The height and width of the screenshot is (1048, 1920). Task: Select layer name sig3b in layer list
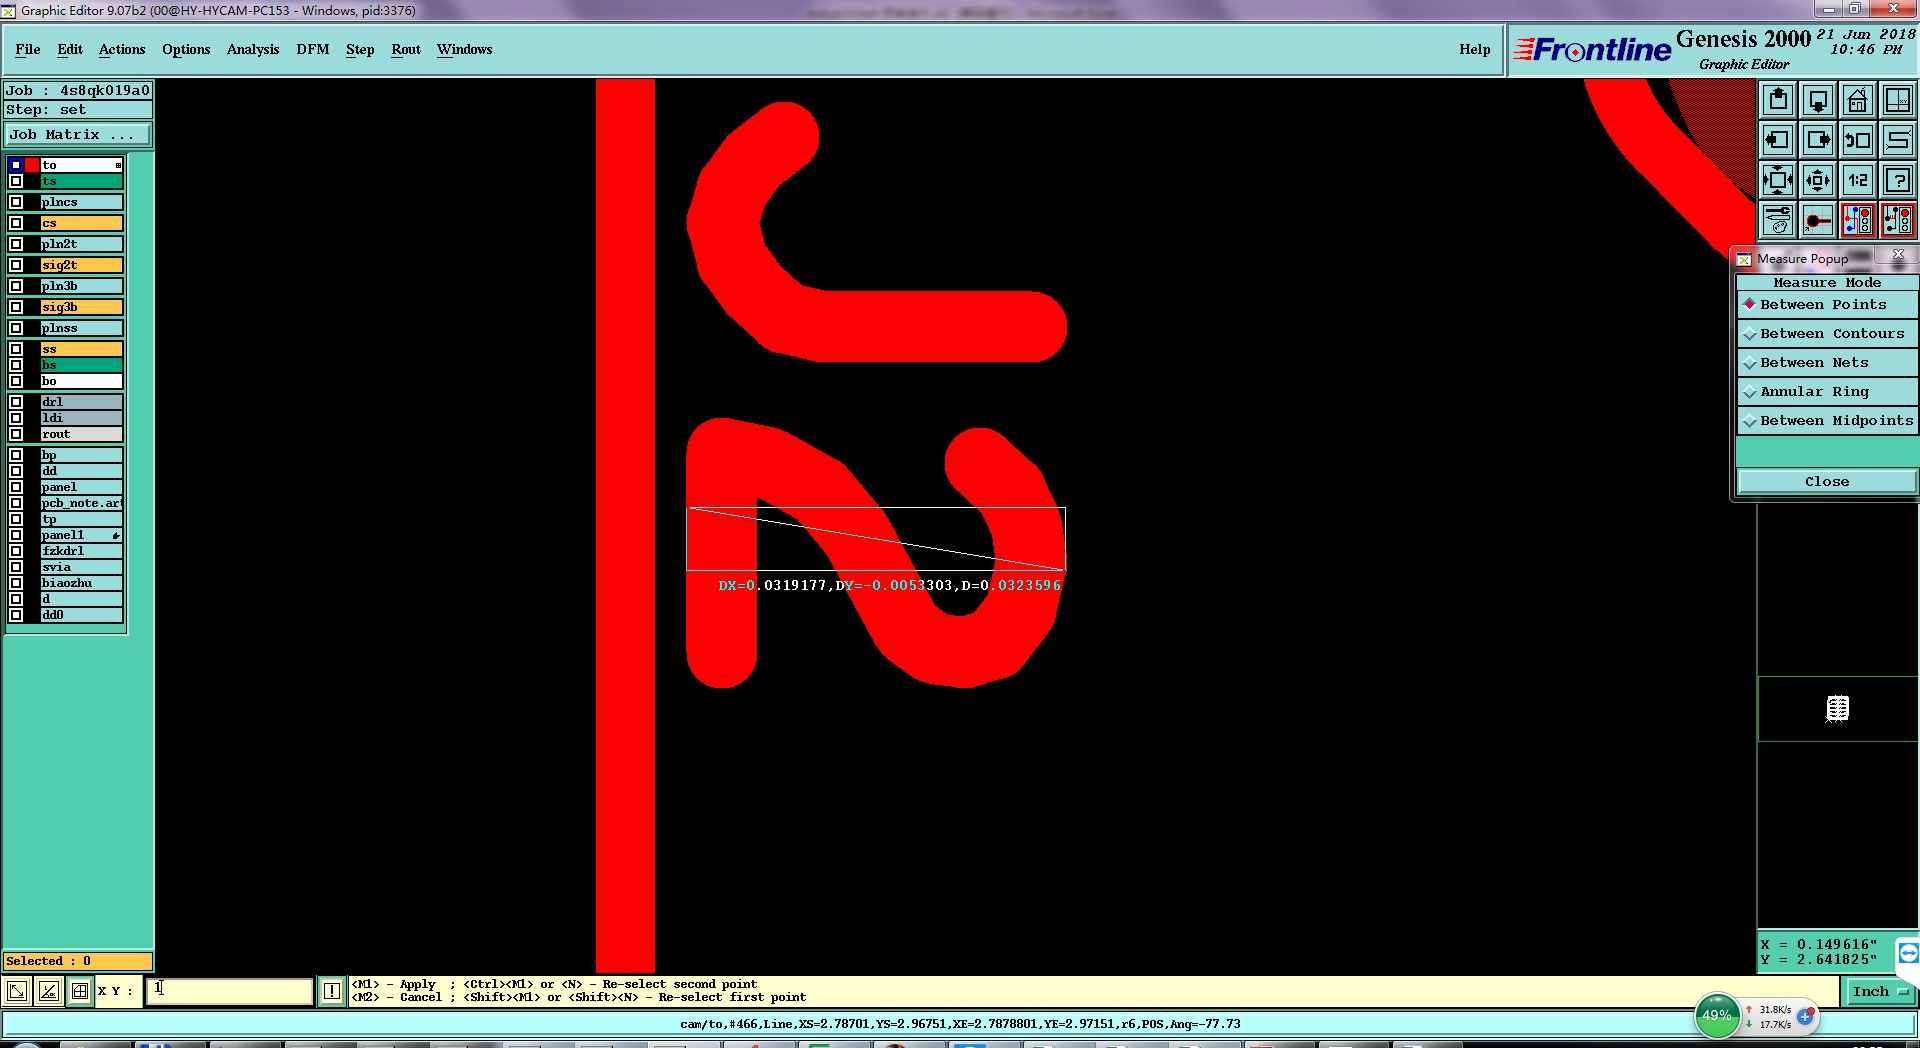[x=82, y=307]
